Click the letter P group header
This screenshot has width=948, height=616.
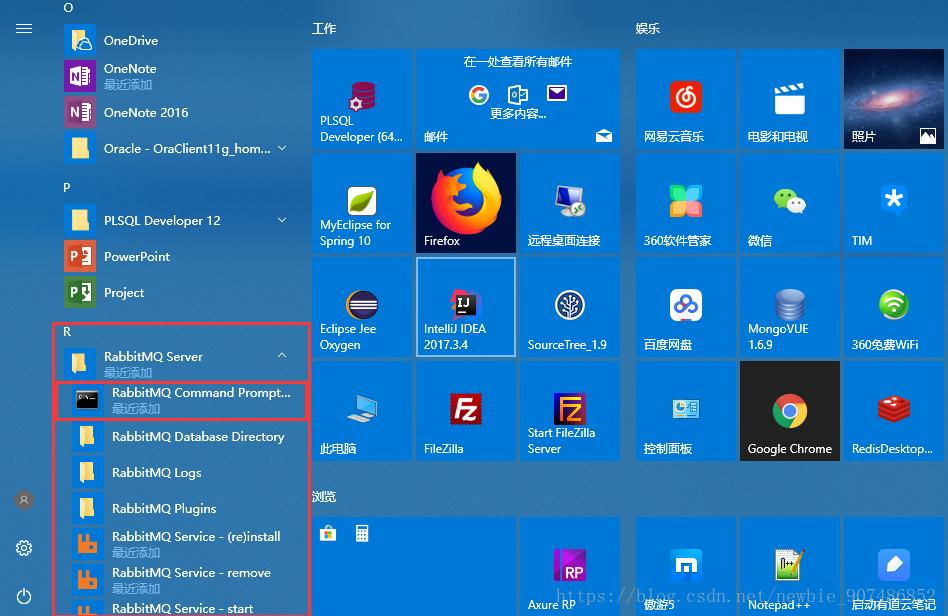[67, 187]
